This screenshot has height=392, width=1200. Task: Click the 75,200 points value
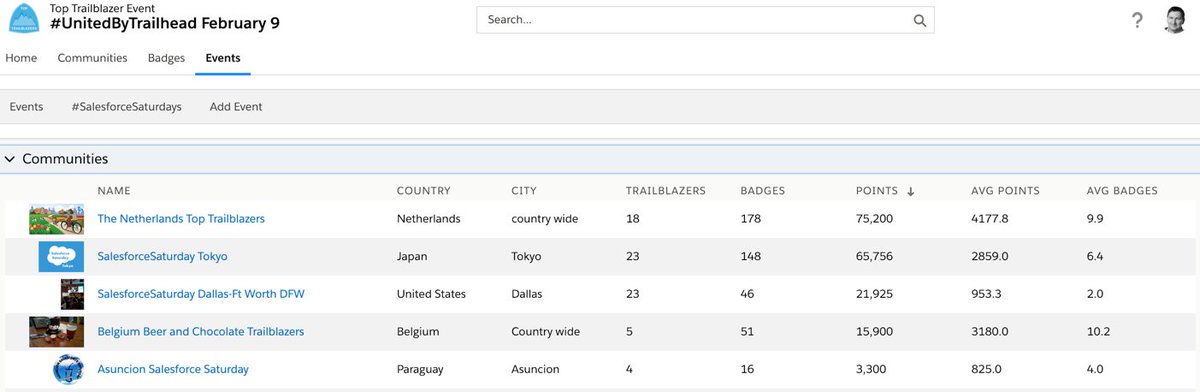[876, 218]
